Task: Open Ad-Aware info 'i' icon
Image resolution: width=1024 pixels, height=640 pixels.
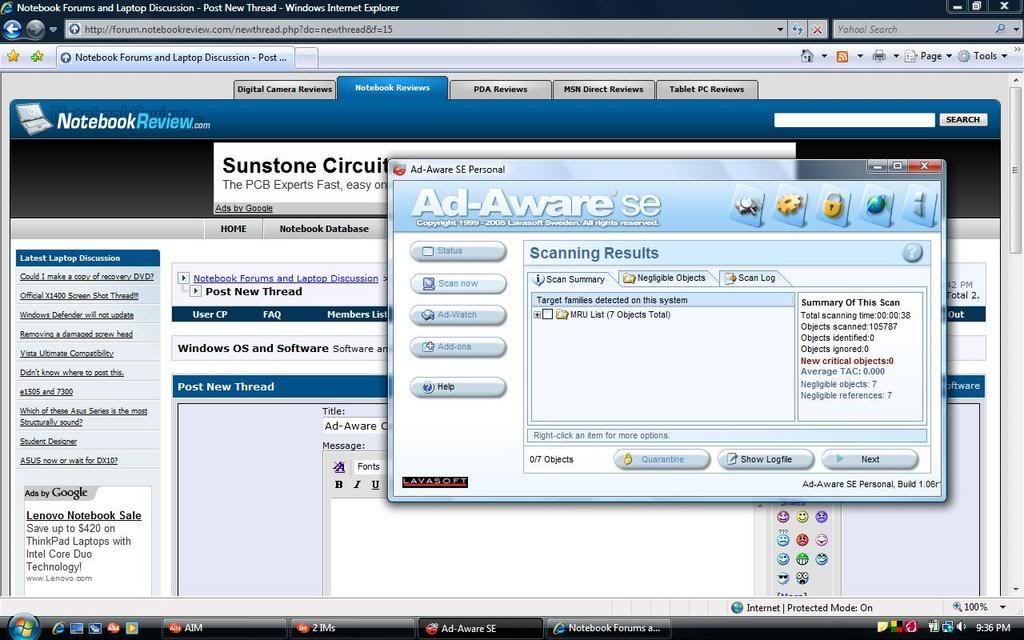Action: pyautogui.click(x=920, y=205)
